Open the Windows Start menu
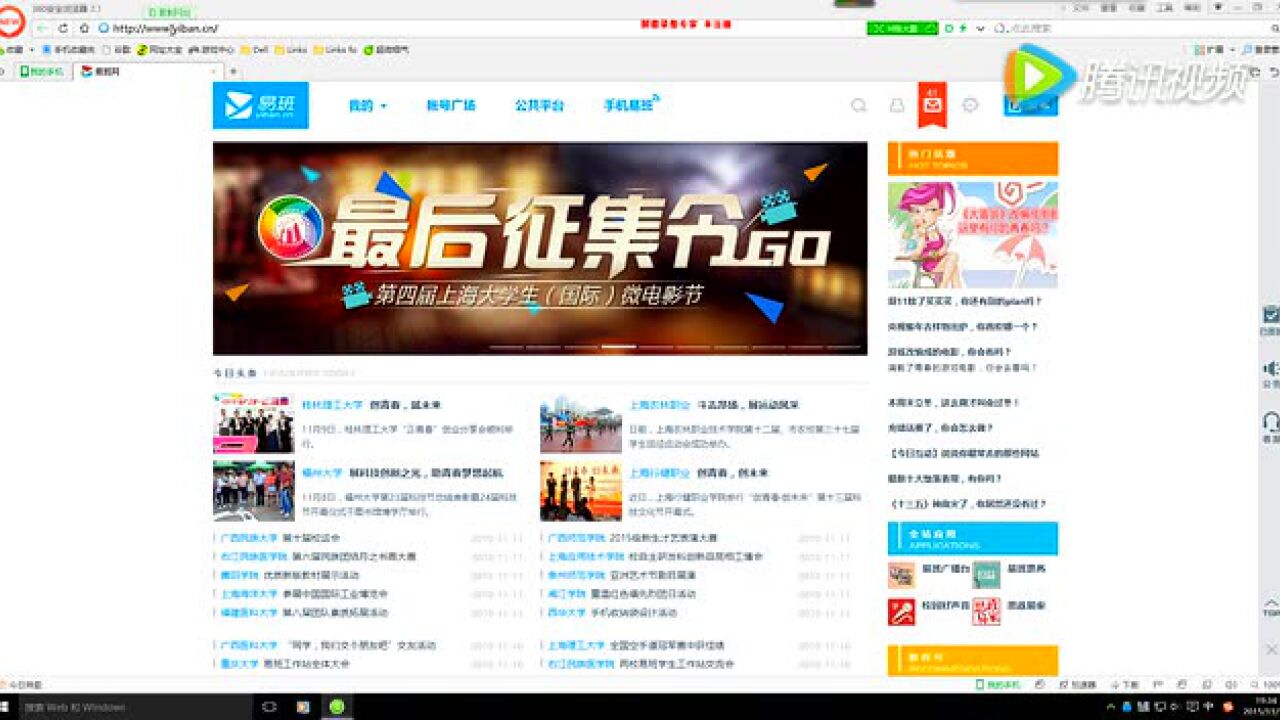Screen dimensions: 1280x720 (10, 707)
